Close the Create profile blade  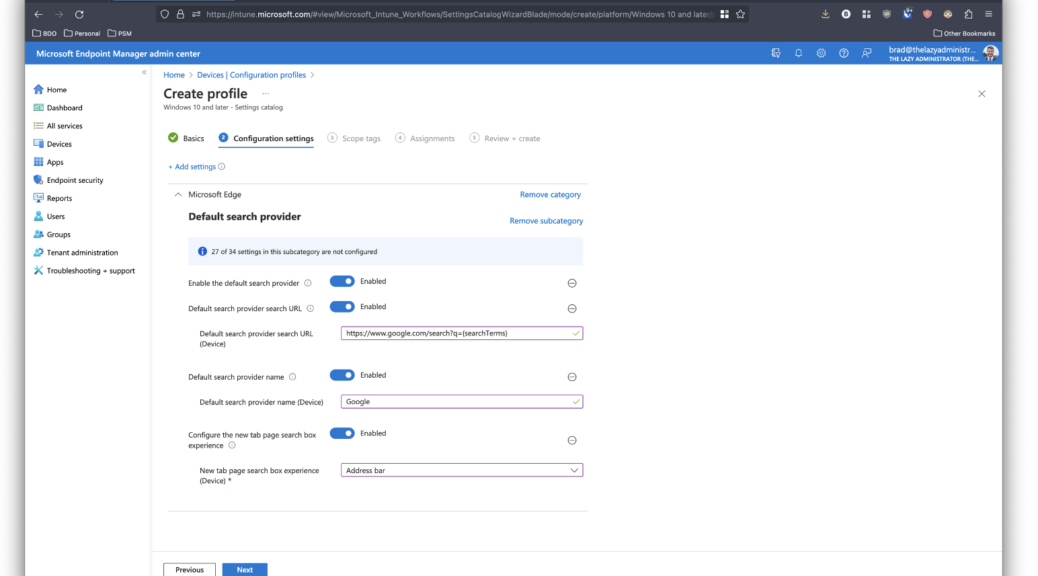(x=982, y=94)
